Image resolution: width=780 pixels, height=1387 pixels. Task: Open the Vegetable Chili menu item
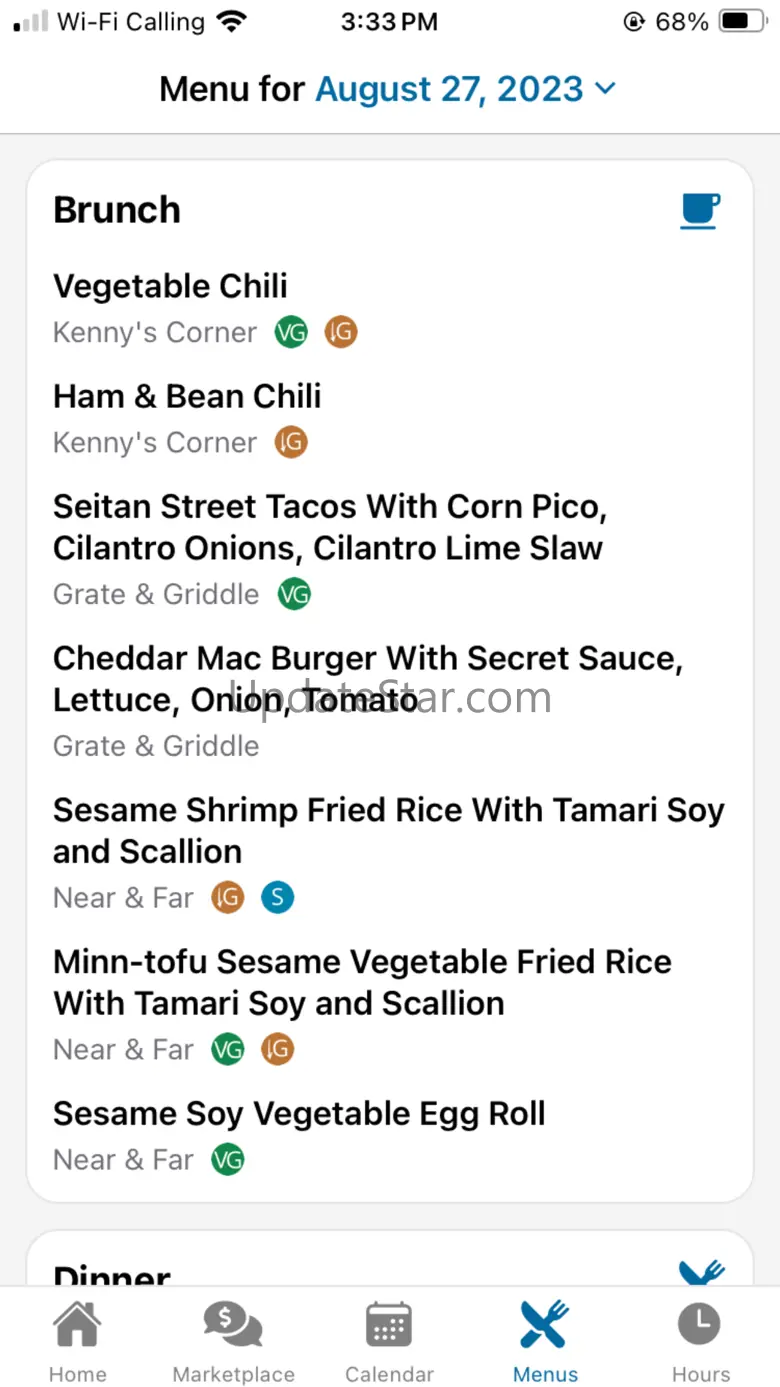(170, 286)
